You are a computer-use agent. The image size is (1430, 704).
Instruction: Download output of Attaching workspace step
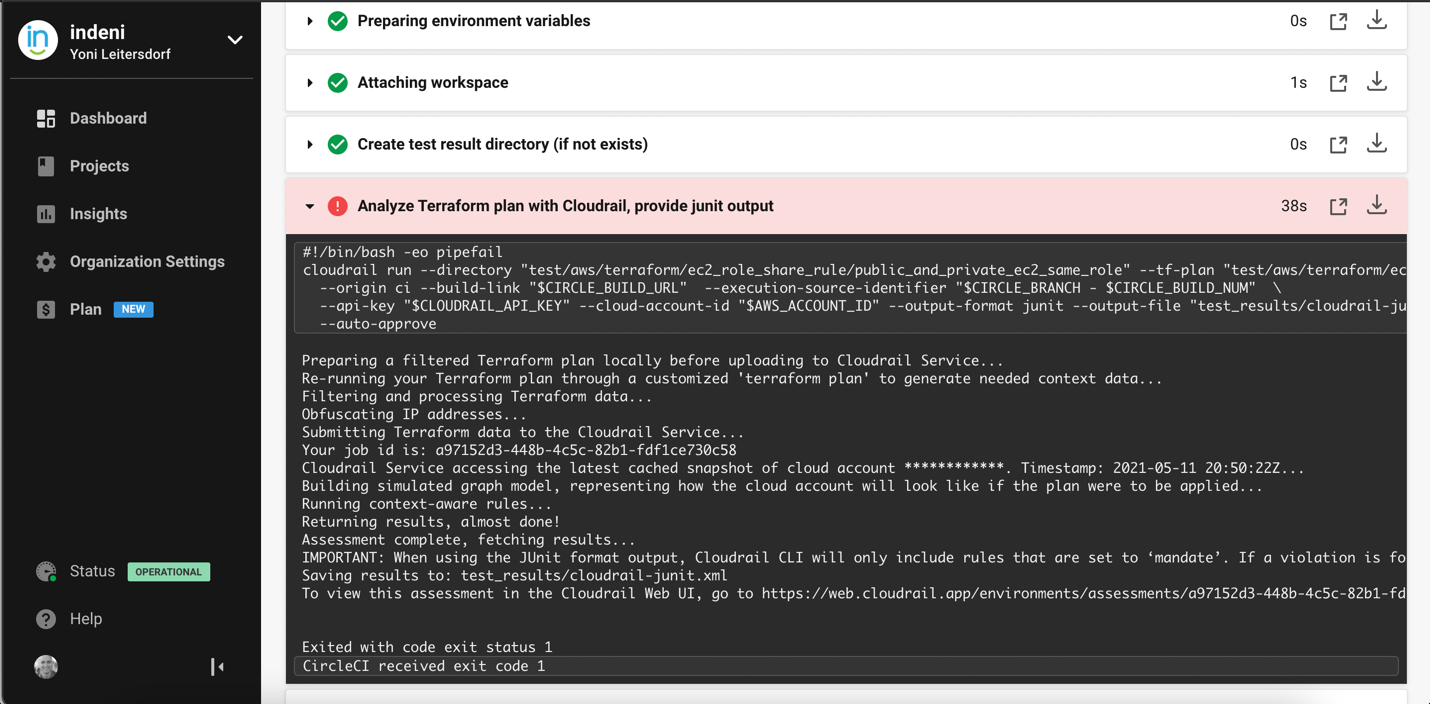(1377, 82)
